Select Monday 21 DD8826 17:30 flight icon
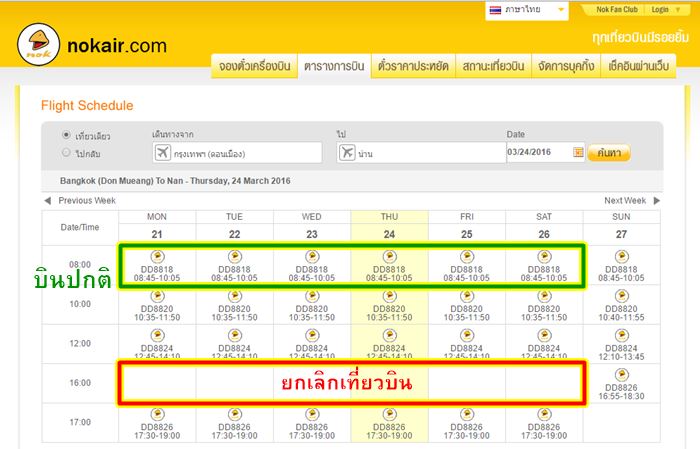This screenshot has height=449, width=700. click(157, 414)
